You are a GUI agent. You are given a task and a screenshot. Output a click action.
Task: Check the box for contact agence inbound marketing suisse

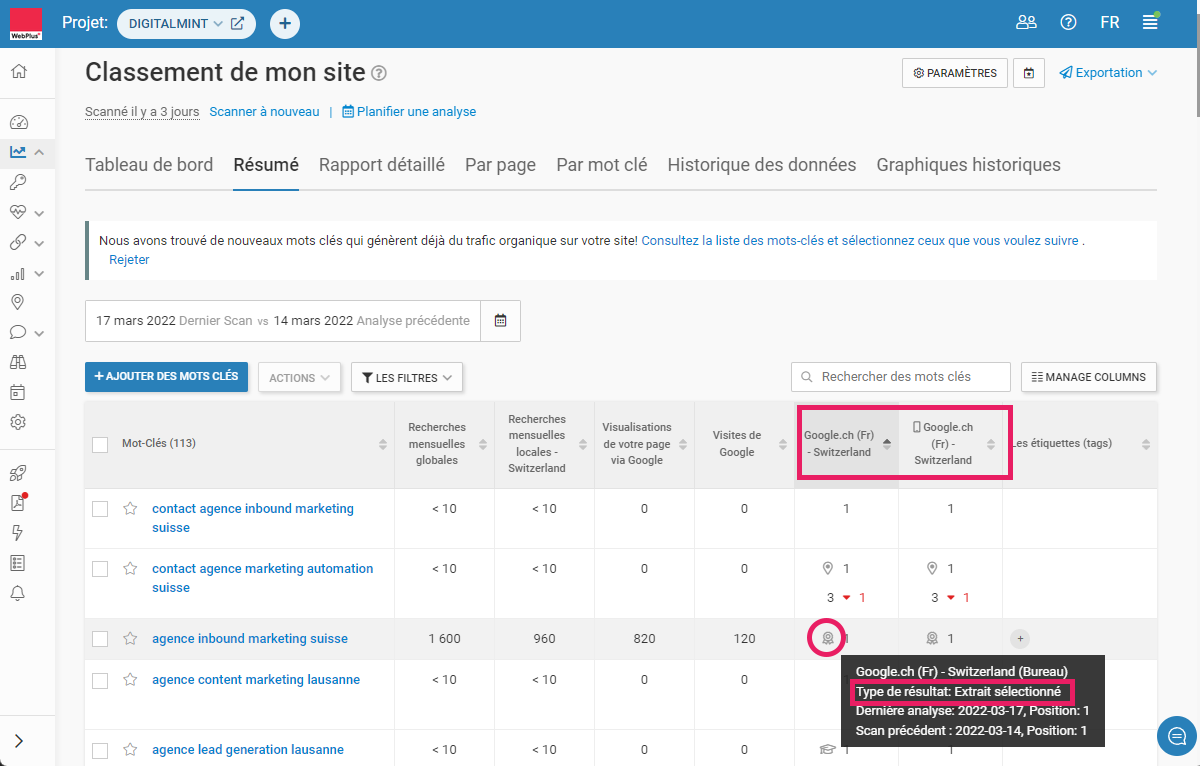click(100, 509)
